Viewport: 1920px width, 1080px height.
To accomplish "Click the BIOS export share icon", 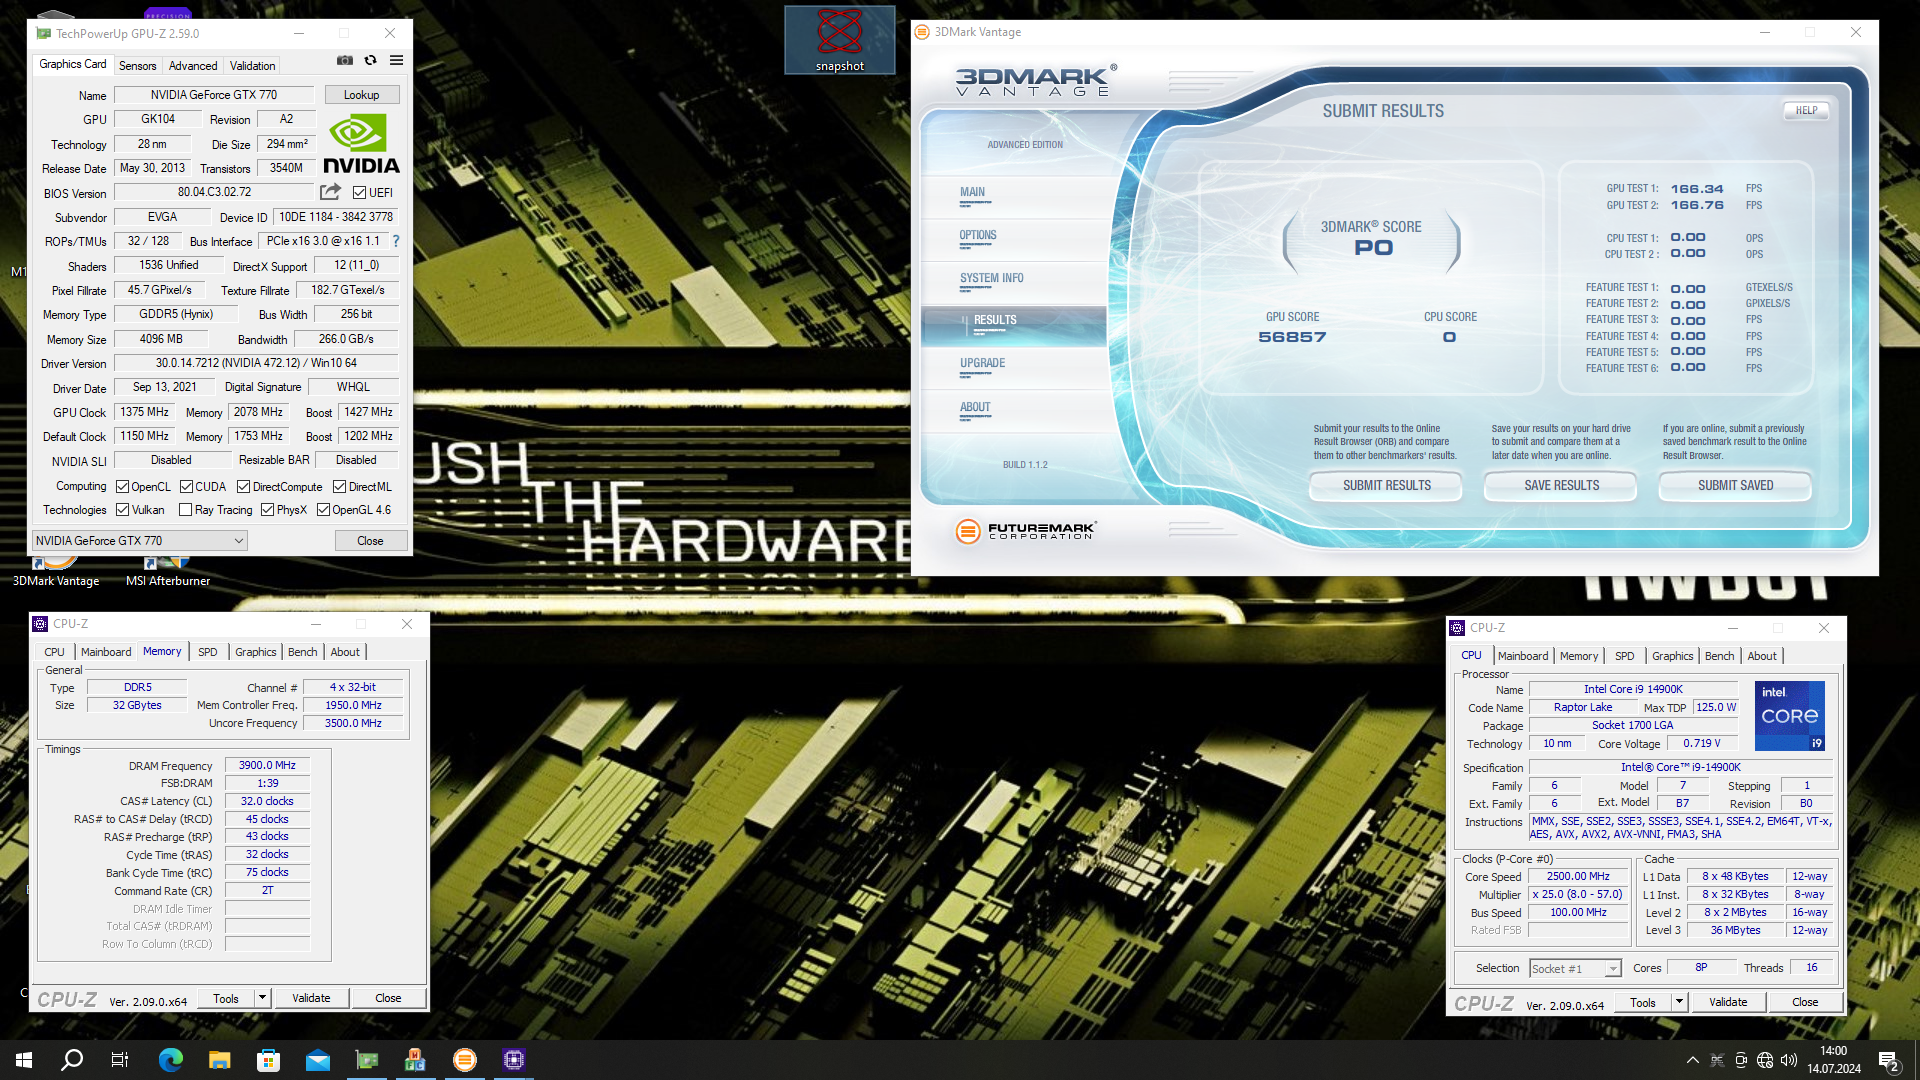I will [x=330, y=192].
